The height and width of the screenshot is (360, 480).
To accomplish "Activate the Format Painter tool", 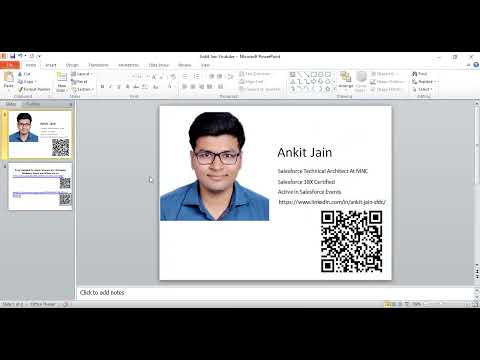I will (x=34, y=89).
